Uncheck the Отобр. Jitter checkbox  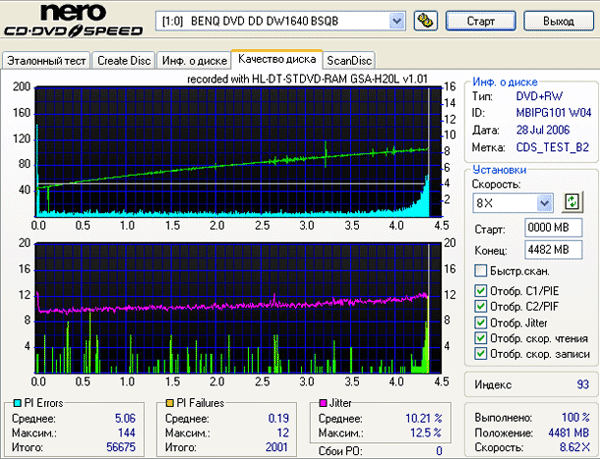click(481, 322)
